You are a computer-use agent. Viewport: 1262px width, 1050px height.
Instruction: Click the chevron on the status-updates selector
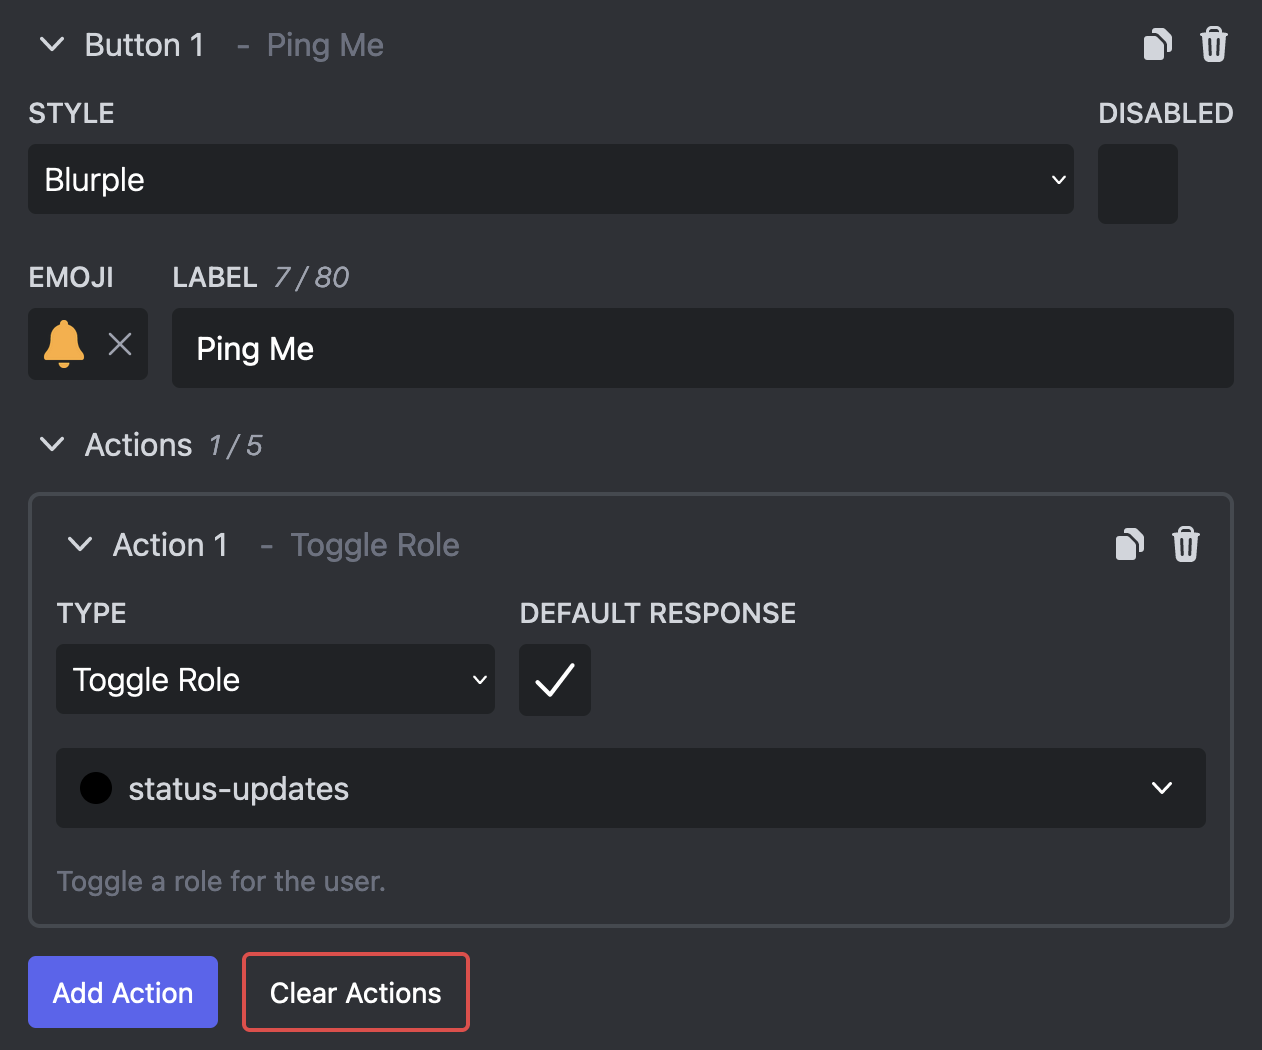coord(1161,788)
